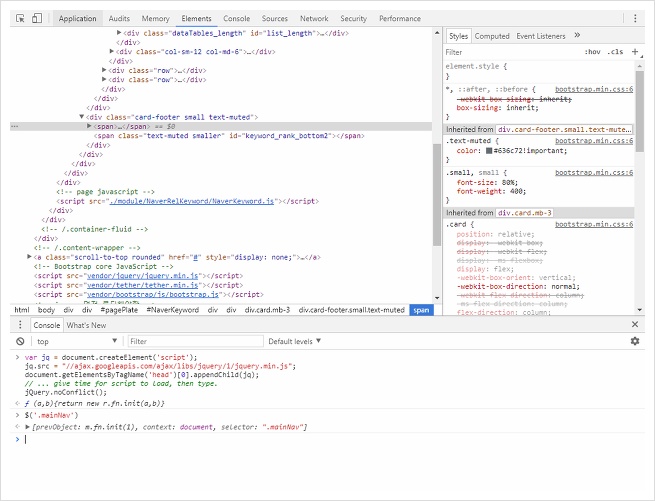The width and height of the screenshot is (655, 501).
Task: Click the ellipsis beside the selected span row
Action: (15, 126)
